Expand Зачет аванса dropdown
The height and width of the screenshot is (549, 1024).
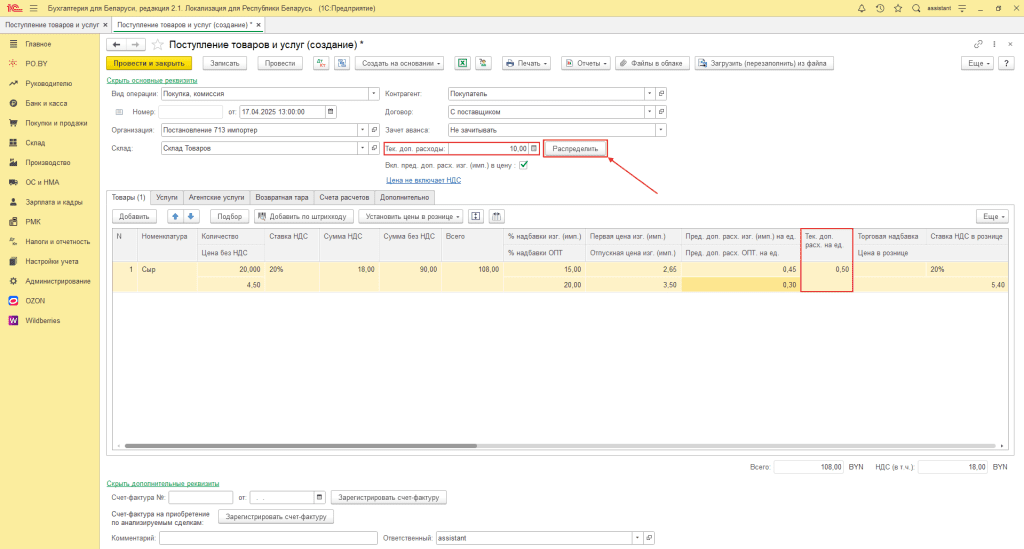pos(661,130)
